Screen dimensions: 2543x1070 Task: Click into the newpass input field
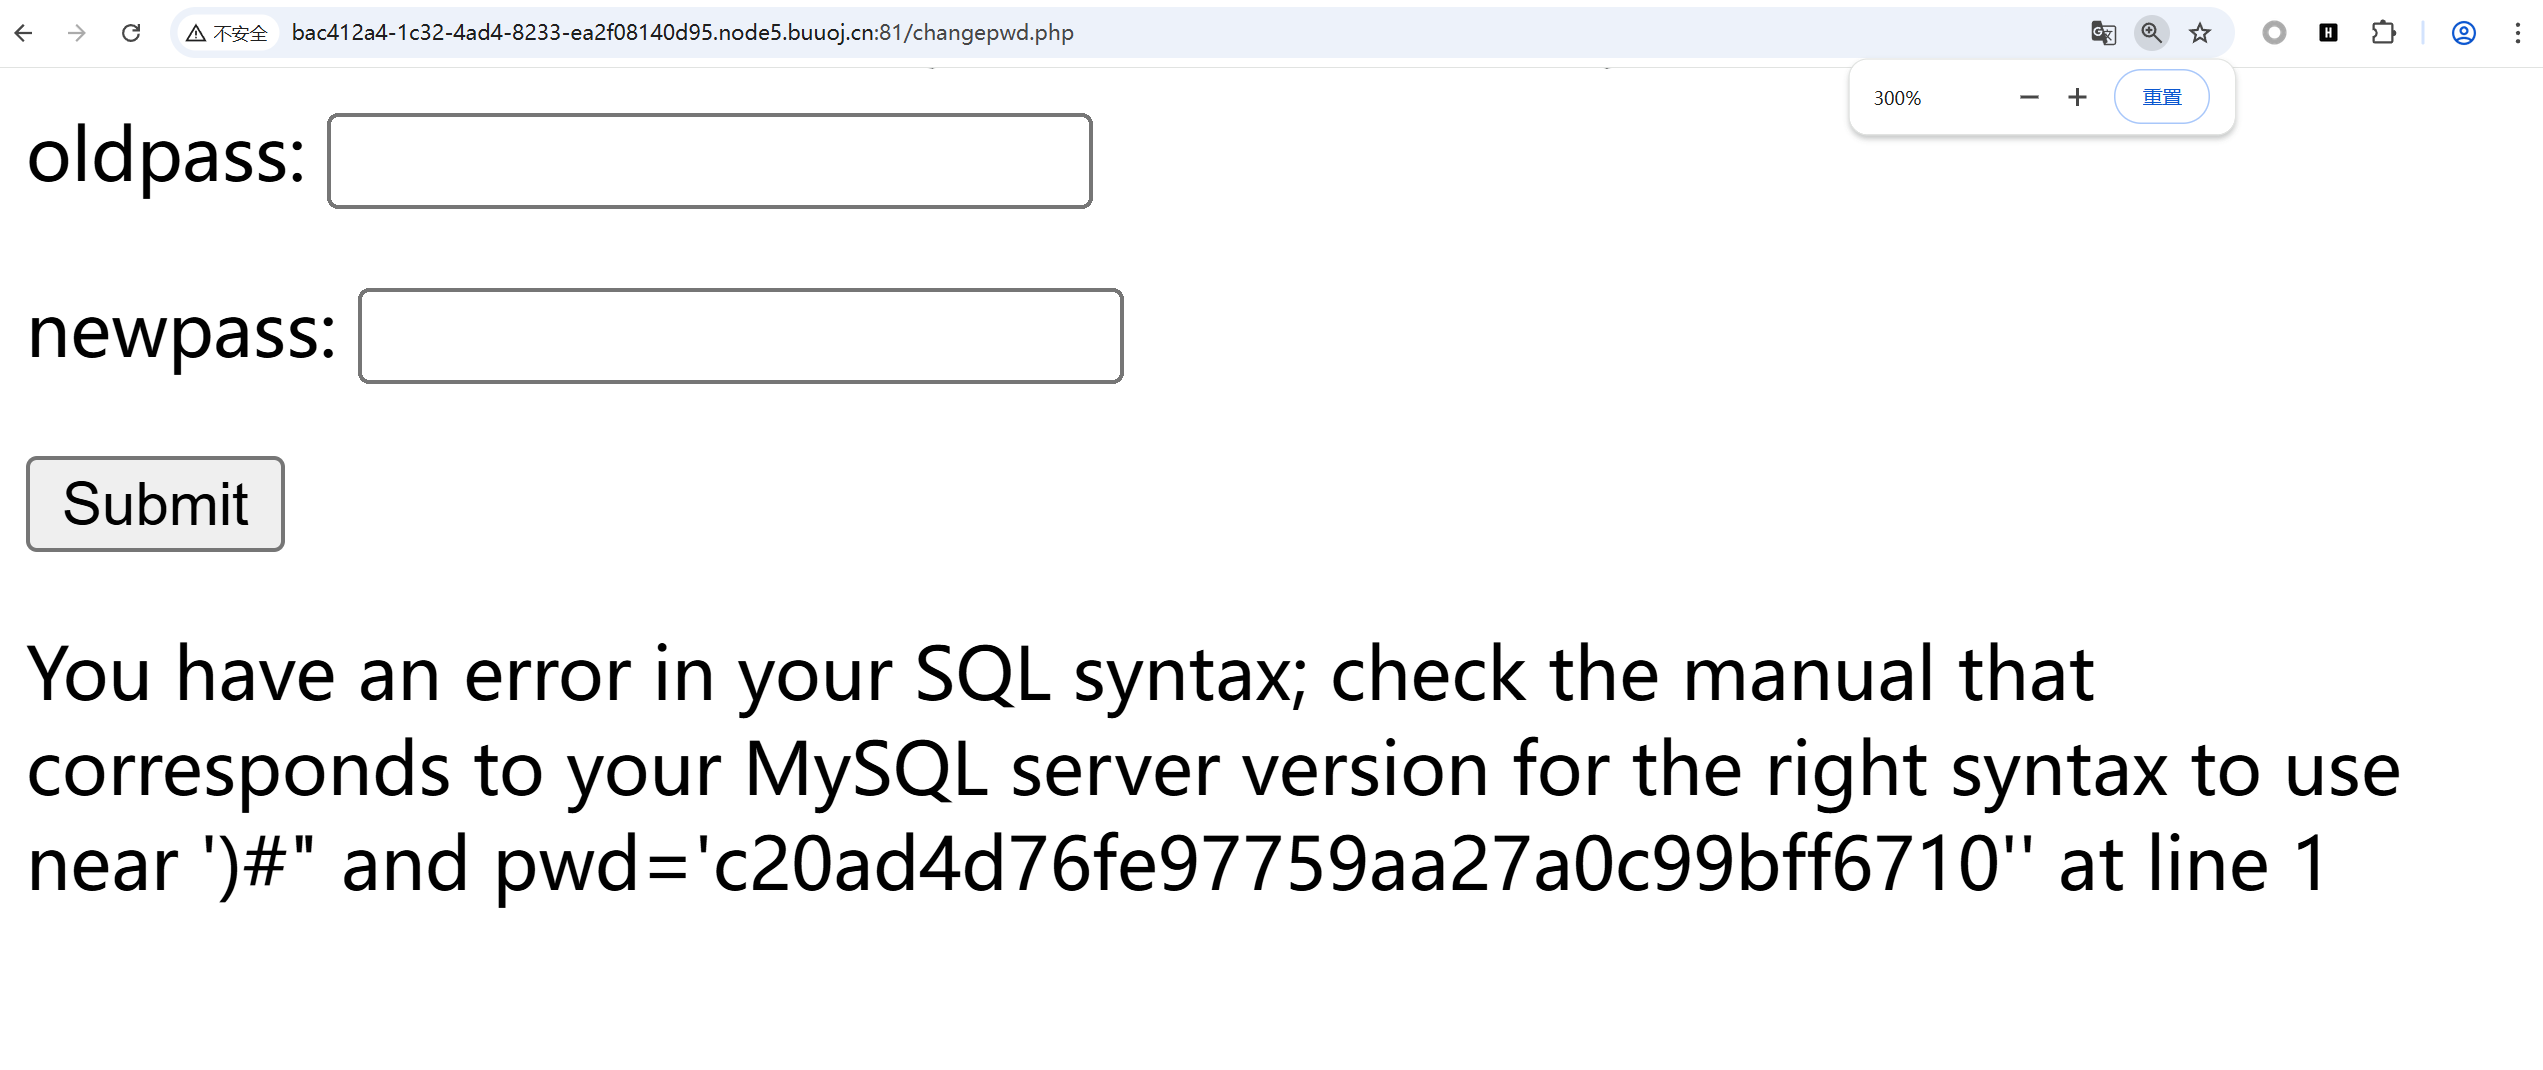(740, 336)
